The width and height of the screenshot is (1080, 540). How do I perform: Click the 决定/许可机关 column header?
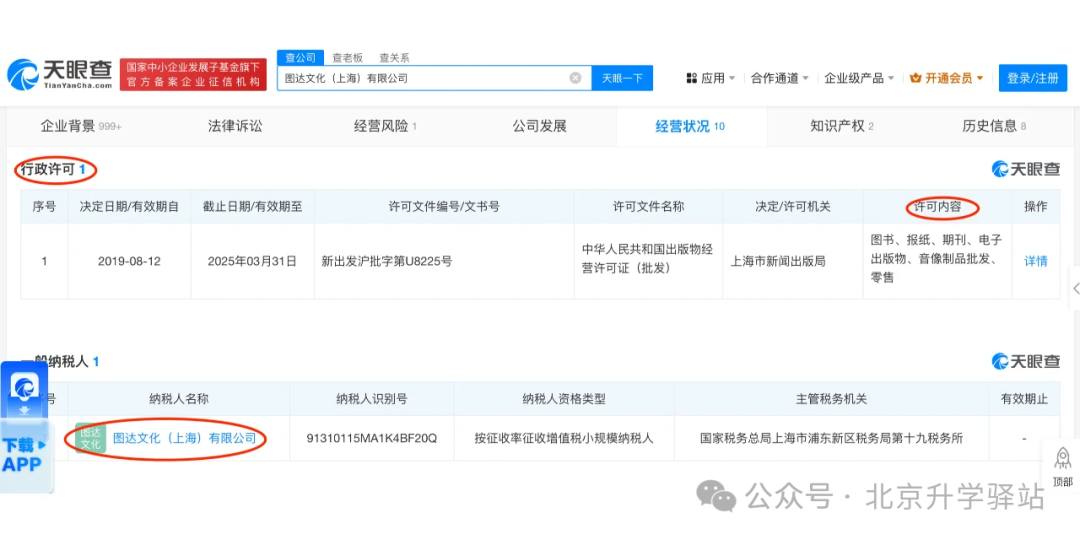coord(793,207)
